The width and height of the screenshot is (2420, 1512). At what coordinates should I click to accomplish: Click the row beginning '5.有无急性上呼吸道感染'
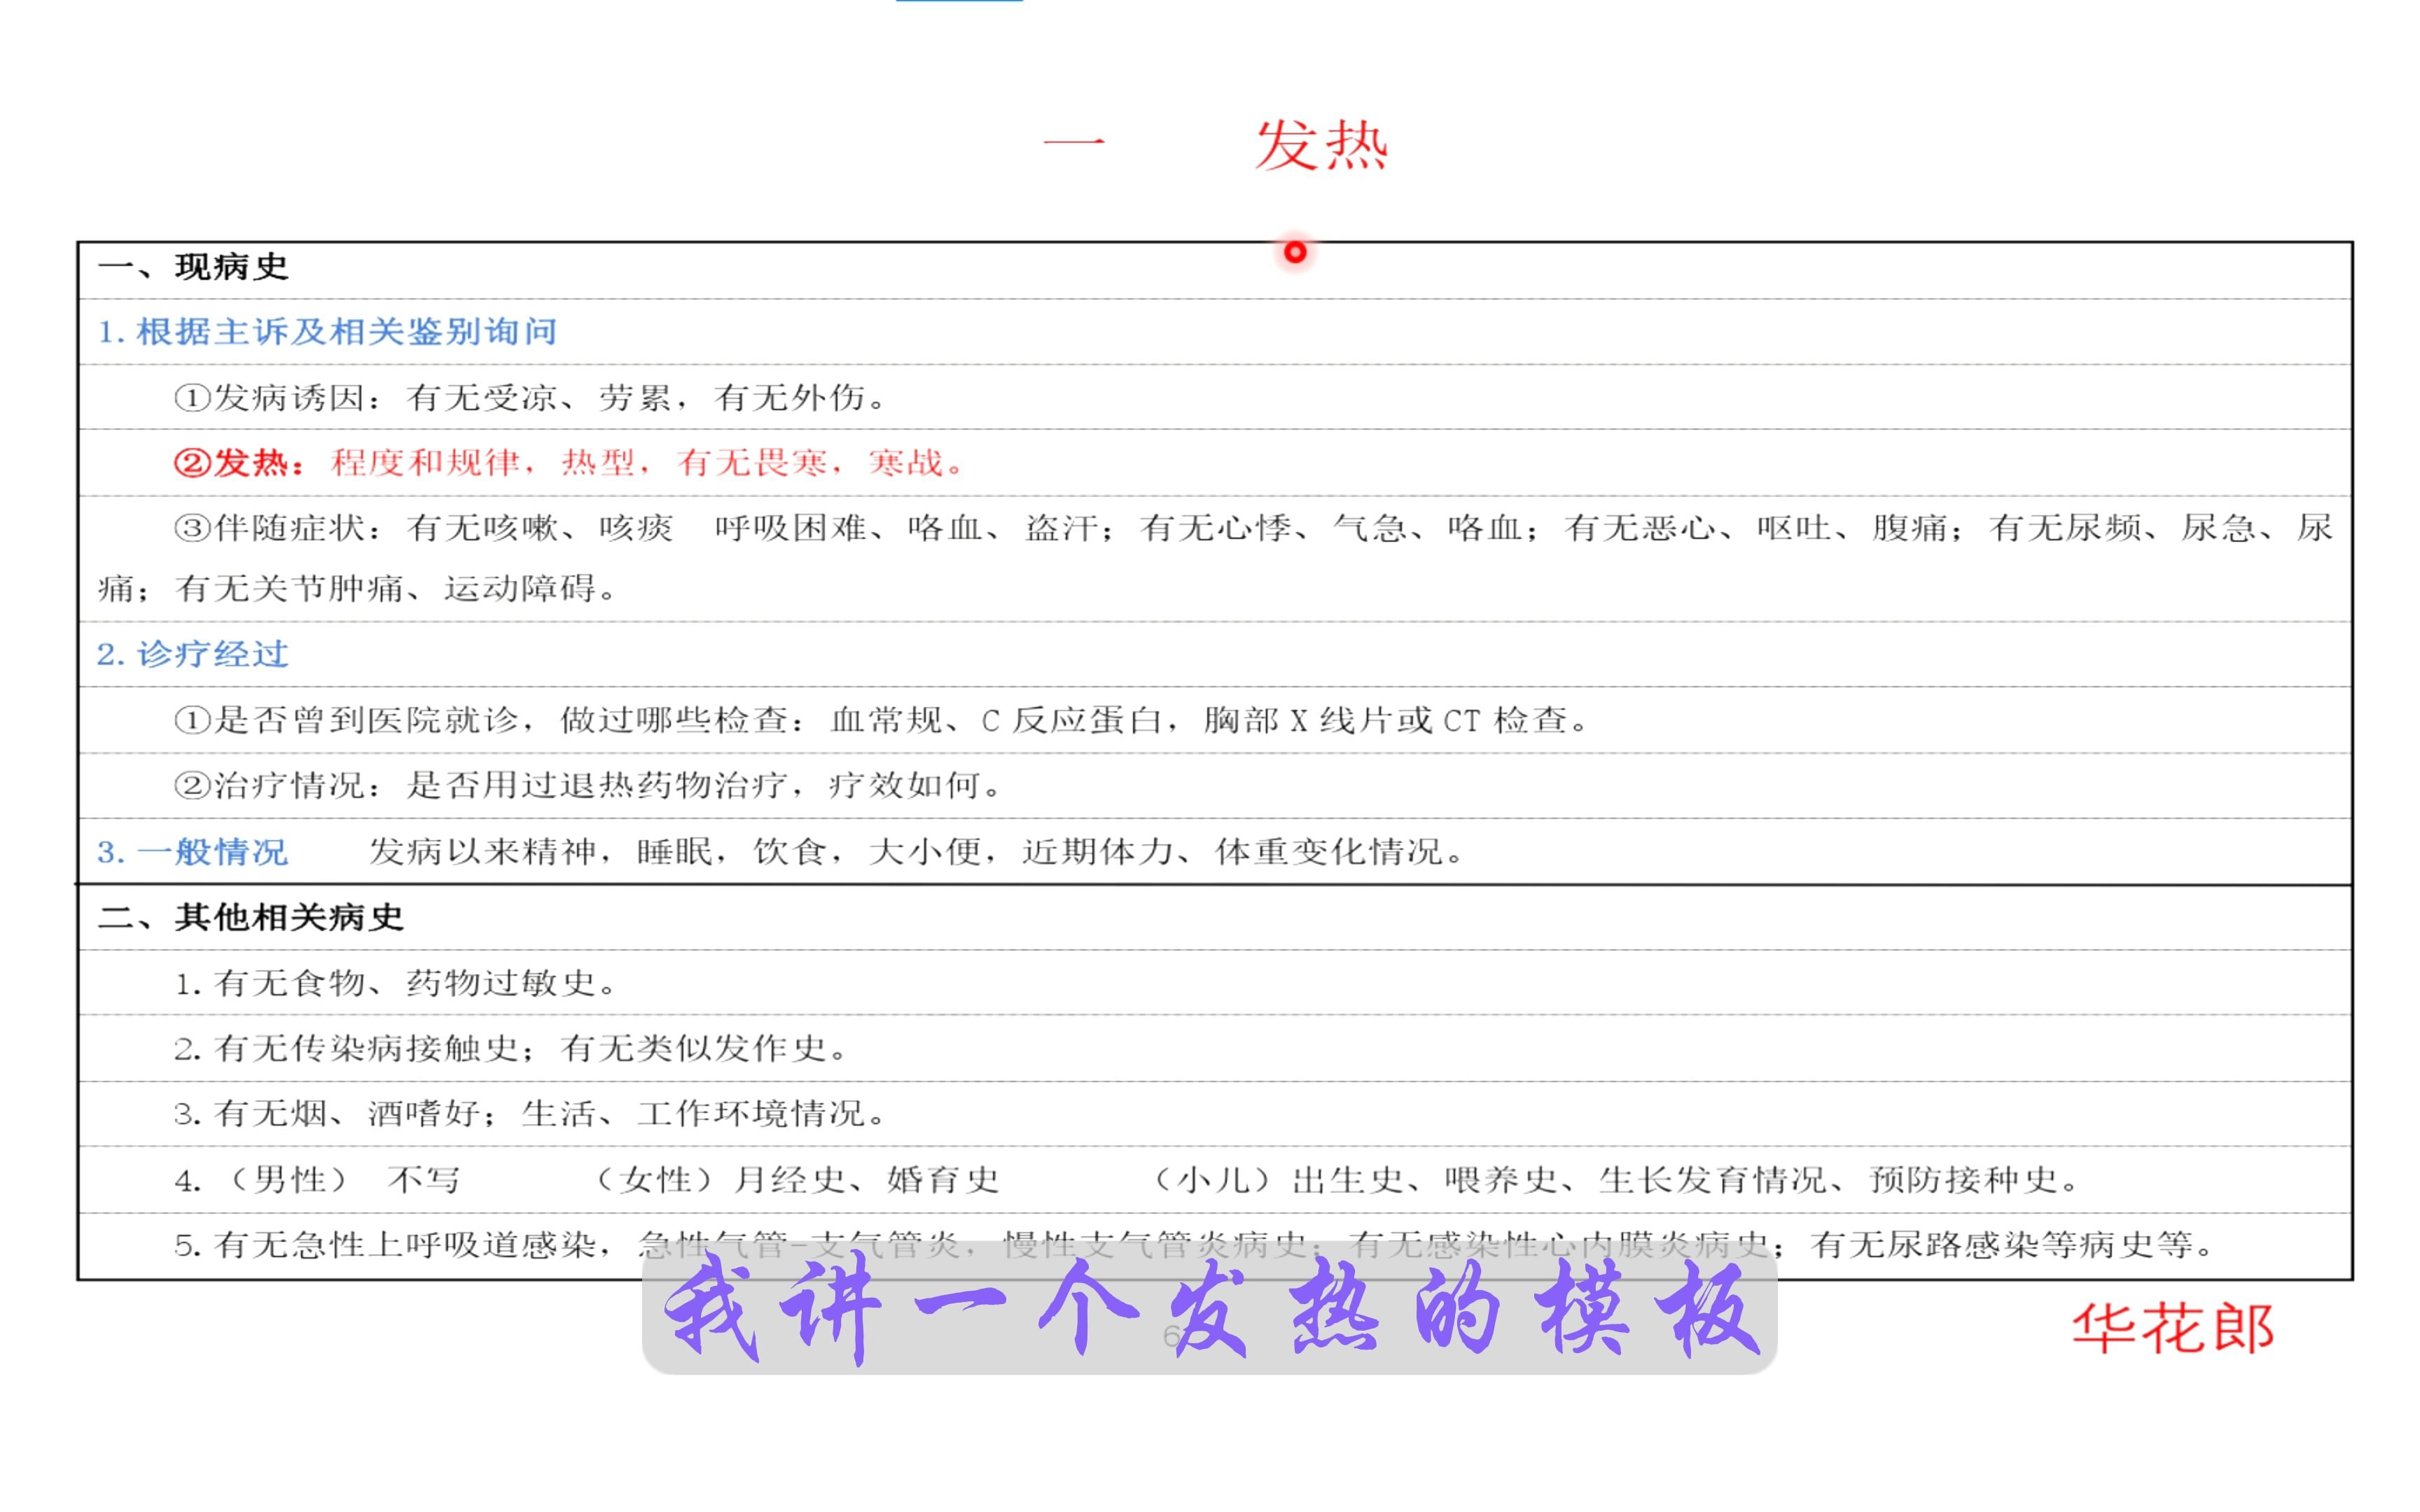pos(1214,1246)
